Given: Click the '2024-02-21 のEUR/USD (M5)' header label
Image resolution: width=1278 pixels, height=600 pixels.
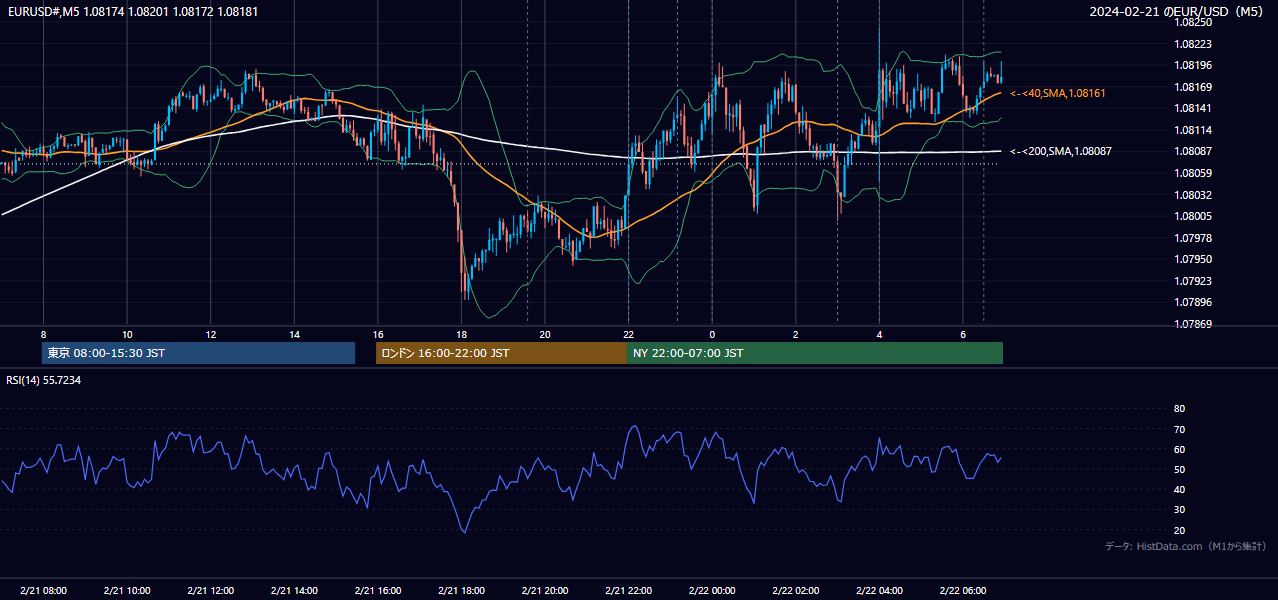Looking at the screenshot, I should point(1176,10).
